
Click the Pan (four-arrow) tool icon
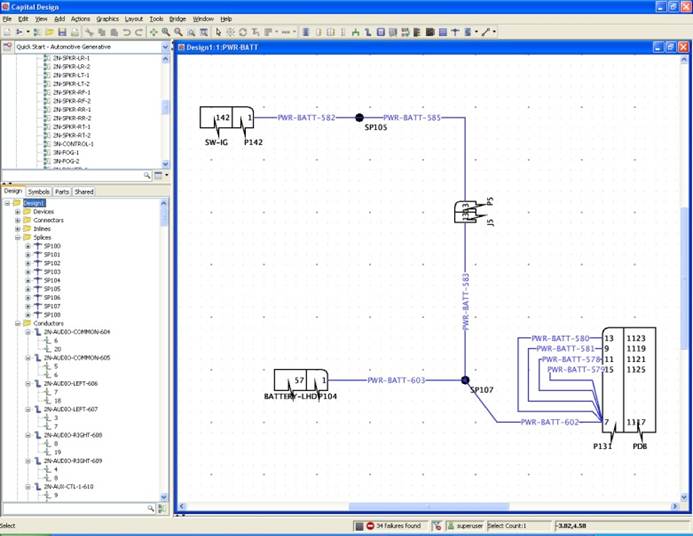[x=153, y=32]
